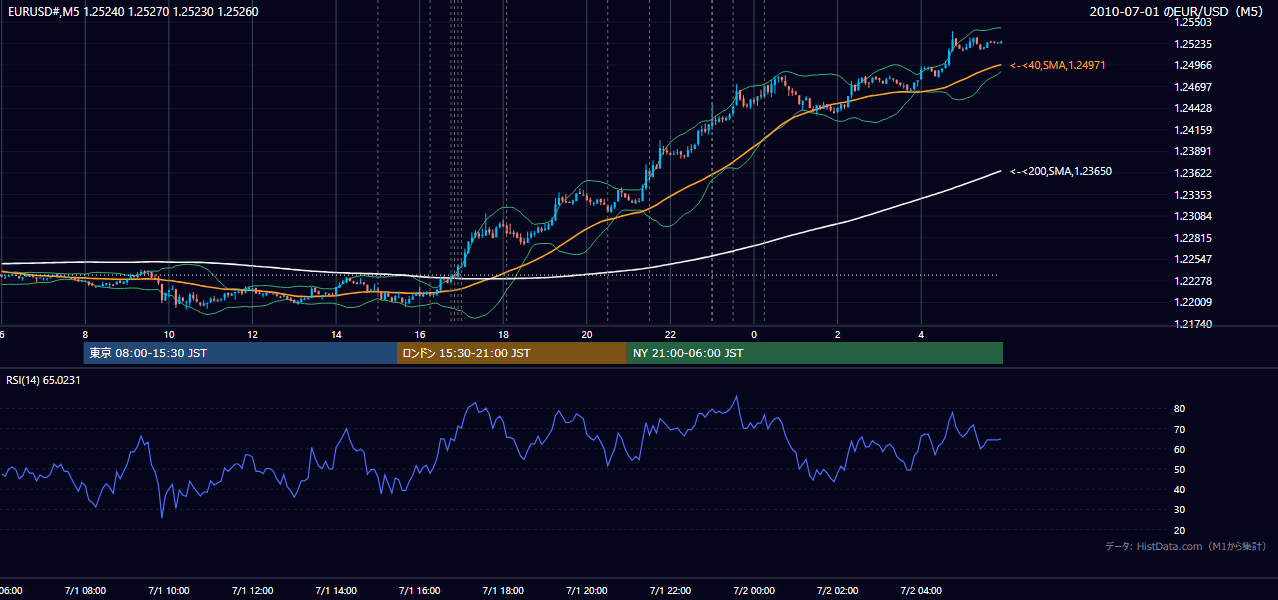Click price axis value 1.24966
The height and width of the screenshot is (600, 1278).
1193,65
